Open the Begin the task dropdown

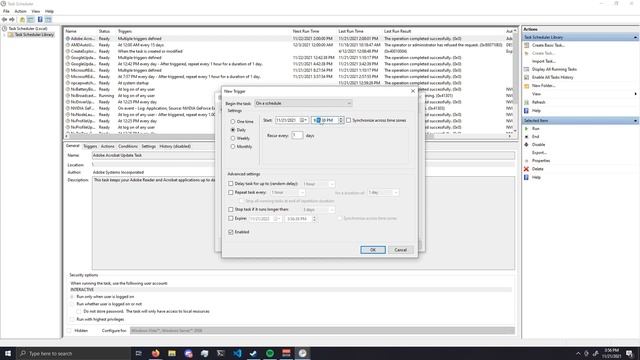[x=303, y=103]
